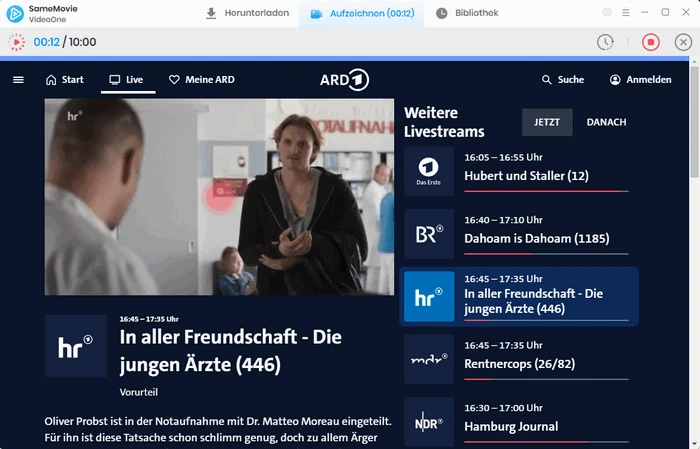
Task: Select the hr channel logo in livestream list
Action: tap(429, 296)
